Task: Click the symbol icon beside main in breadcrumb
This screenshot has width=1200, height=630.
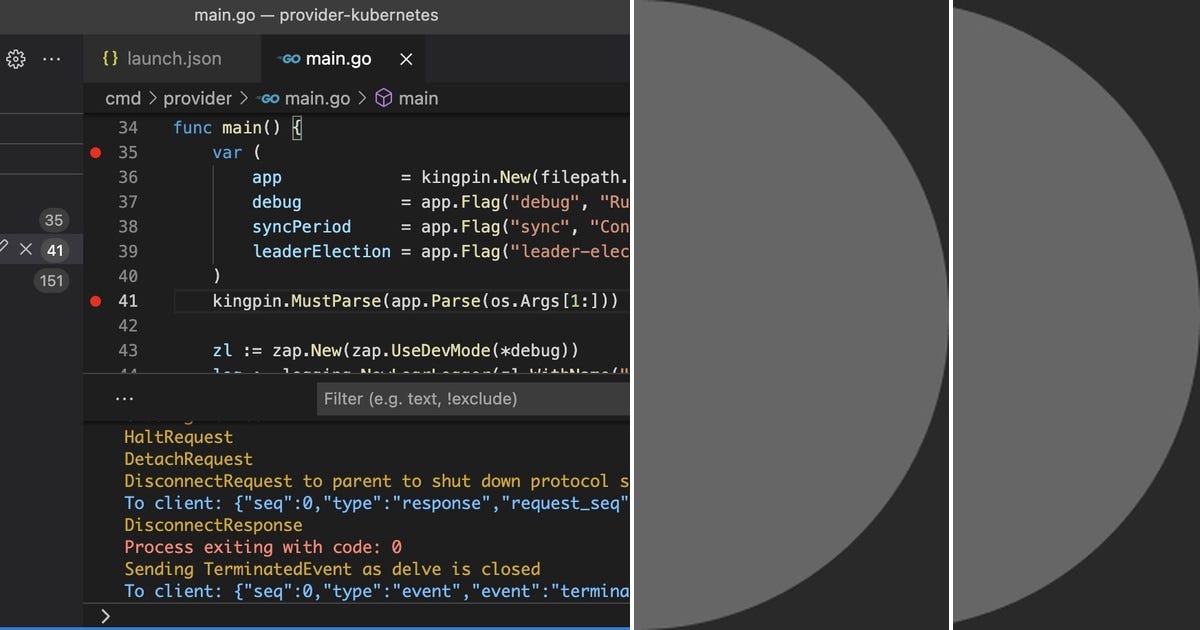Action: click(x=384, y=98)
